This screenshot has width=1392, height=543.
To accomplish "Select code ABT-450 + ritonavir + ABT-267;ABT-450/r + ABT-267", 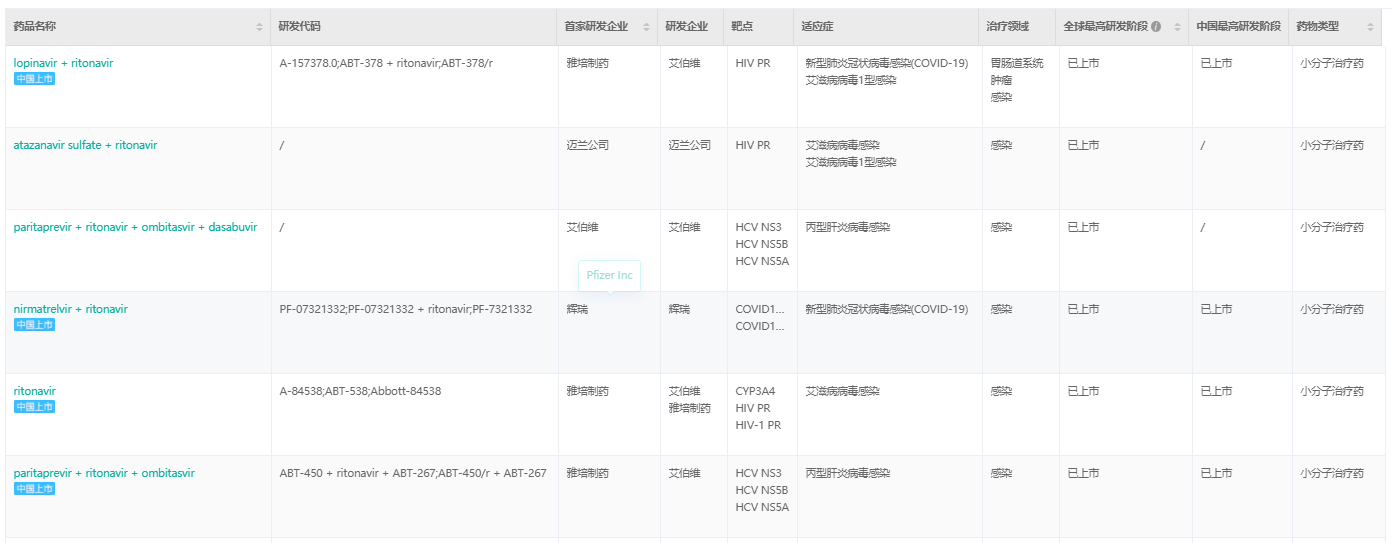I will click(x=413, y=473).
